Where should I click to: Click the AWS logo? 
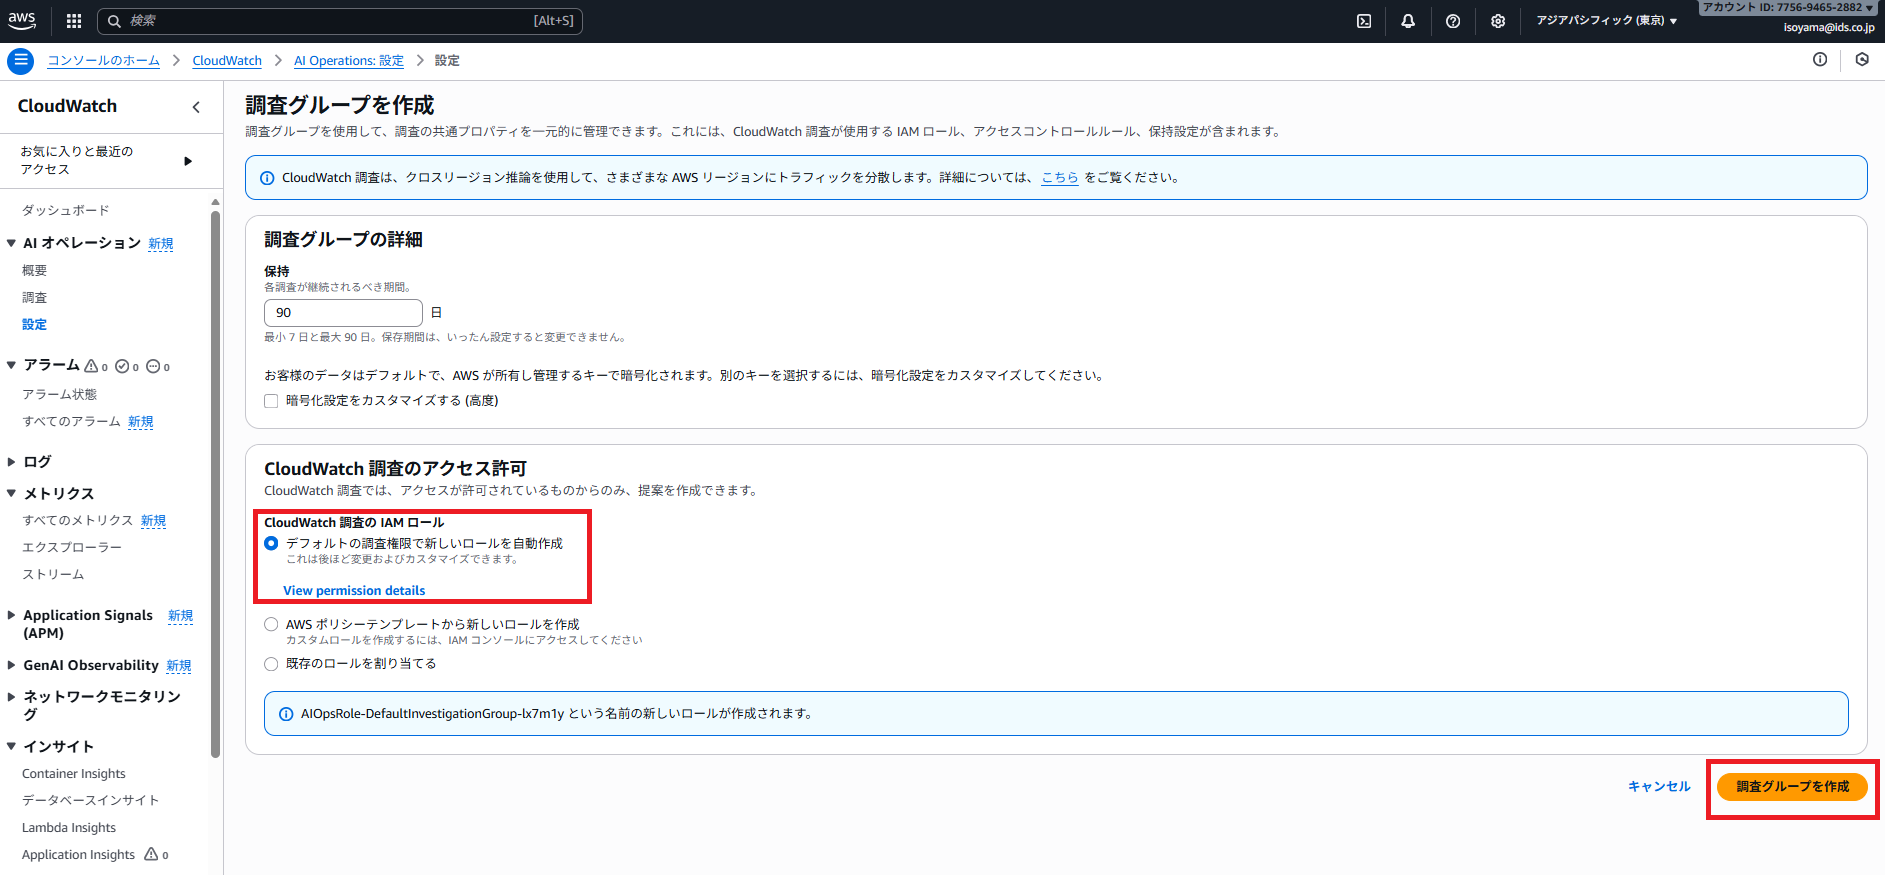click(x=22, y=20)
